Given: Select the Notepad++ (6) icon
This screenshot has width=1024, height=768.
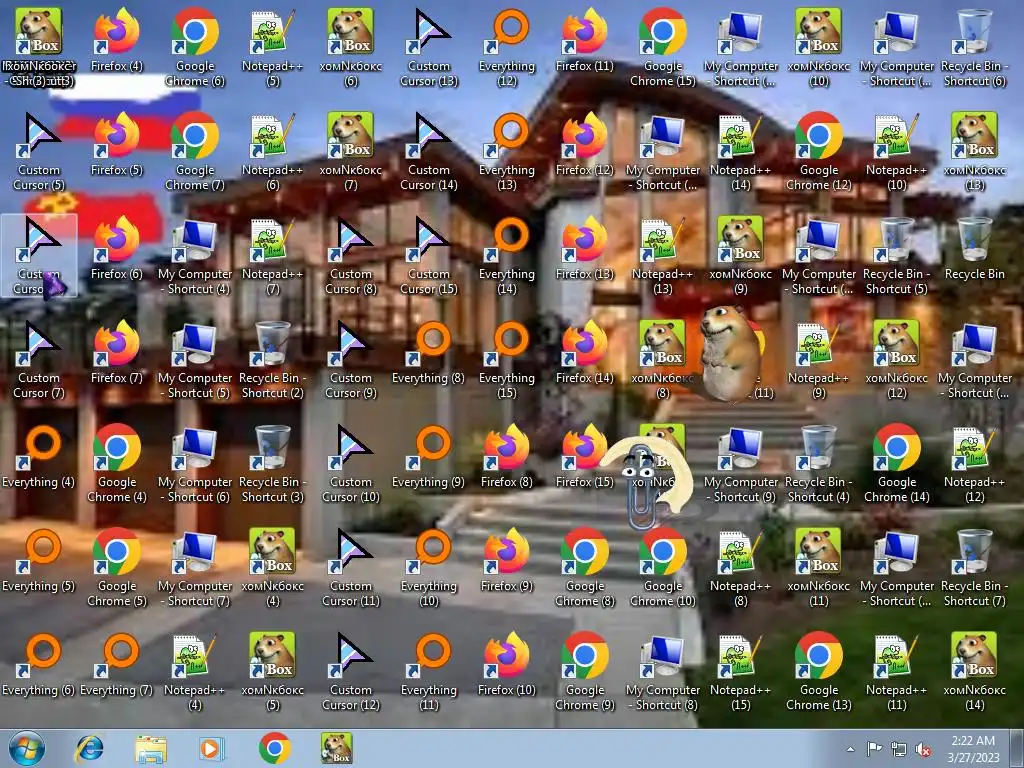Looking at the screenshot, I should (272, 151).
